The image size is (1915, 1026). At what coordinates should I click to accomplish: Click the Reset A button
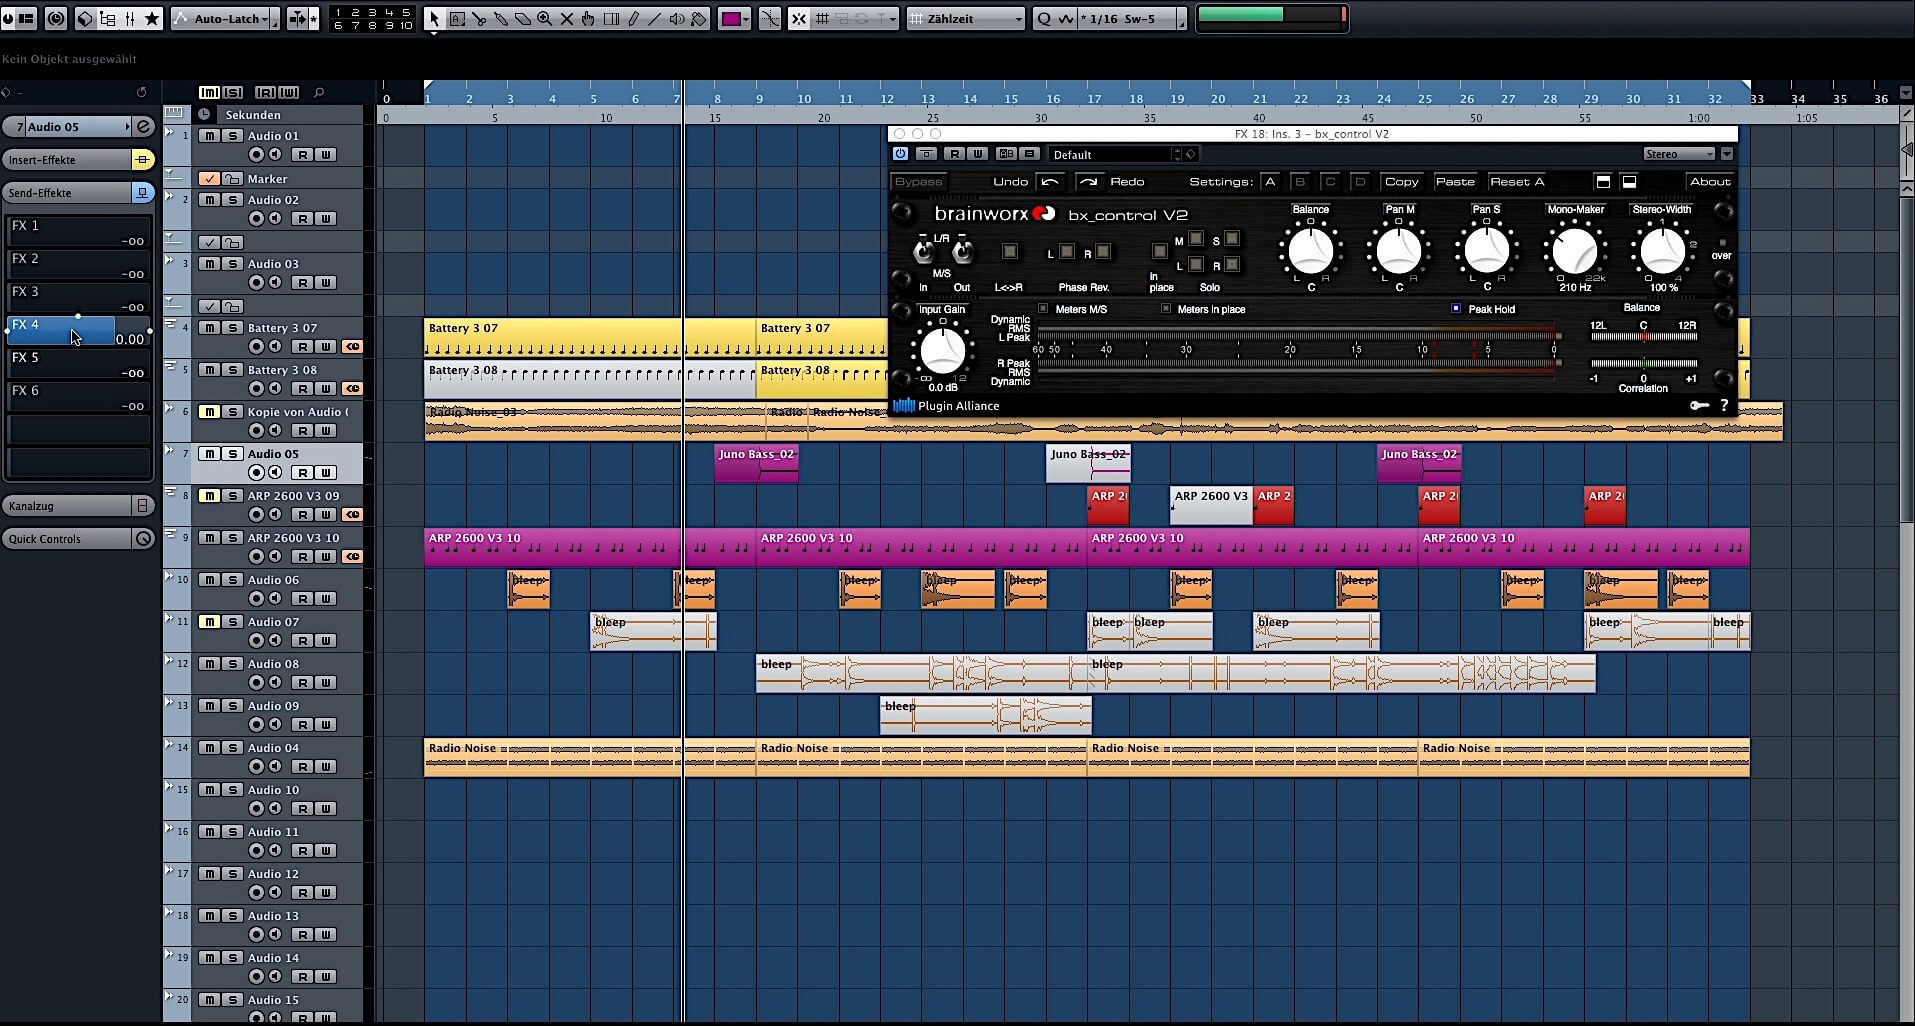[x=1517, y=181]
